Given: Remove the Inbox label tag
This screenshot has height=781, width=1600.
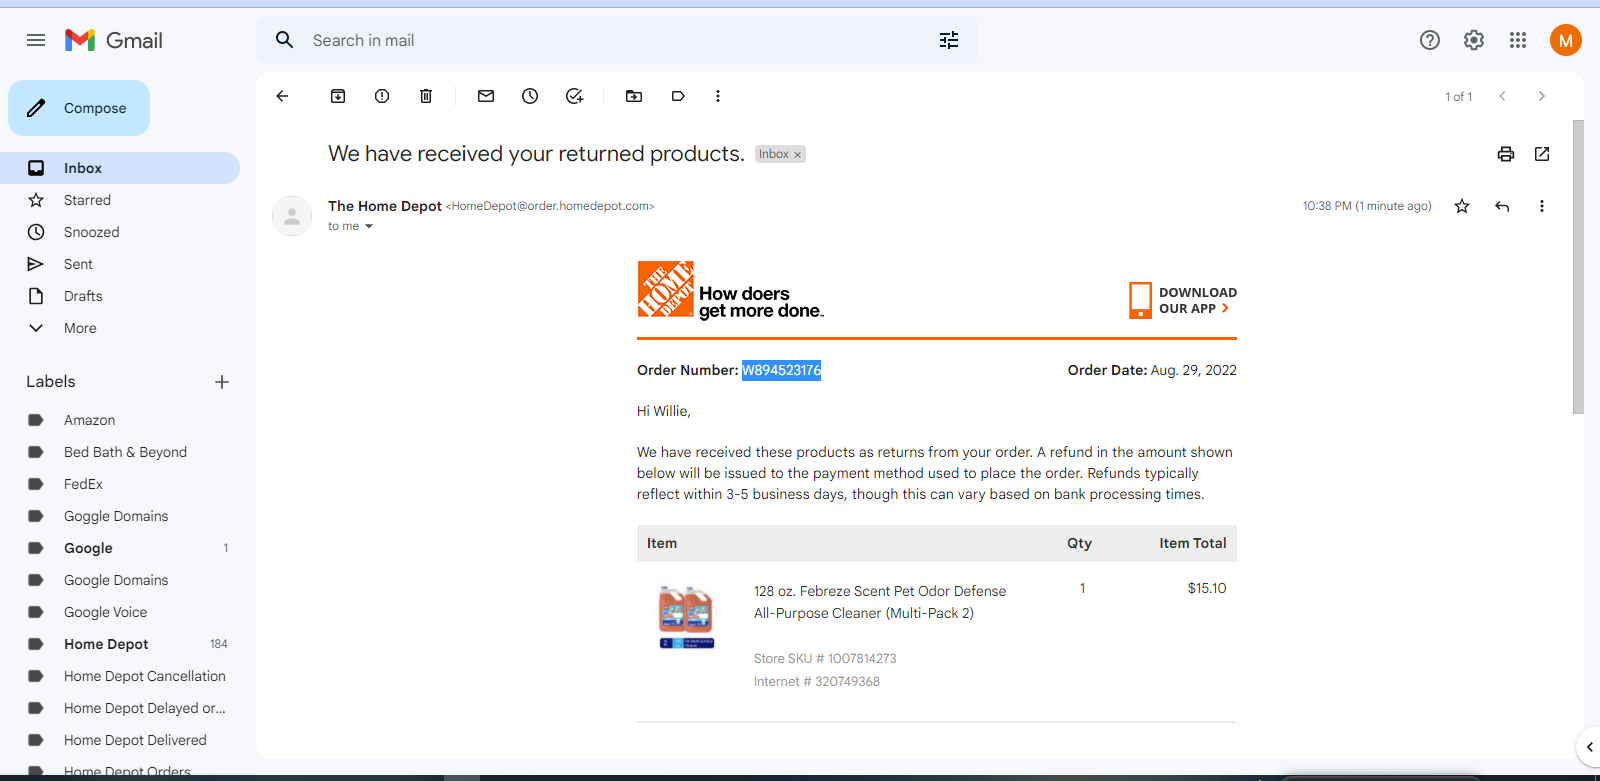Looking at the screenshot, I should click(797, 155).
